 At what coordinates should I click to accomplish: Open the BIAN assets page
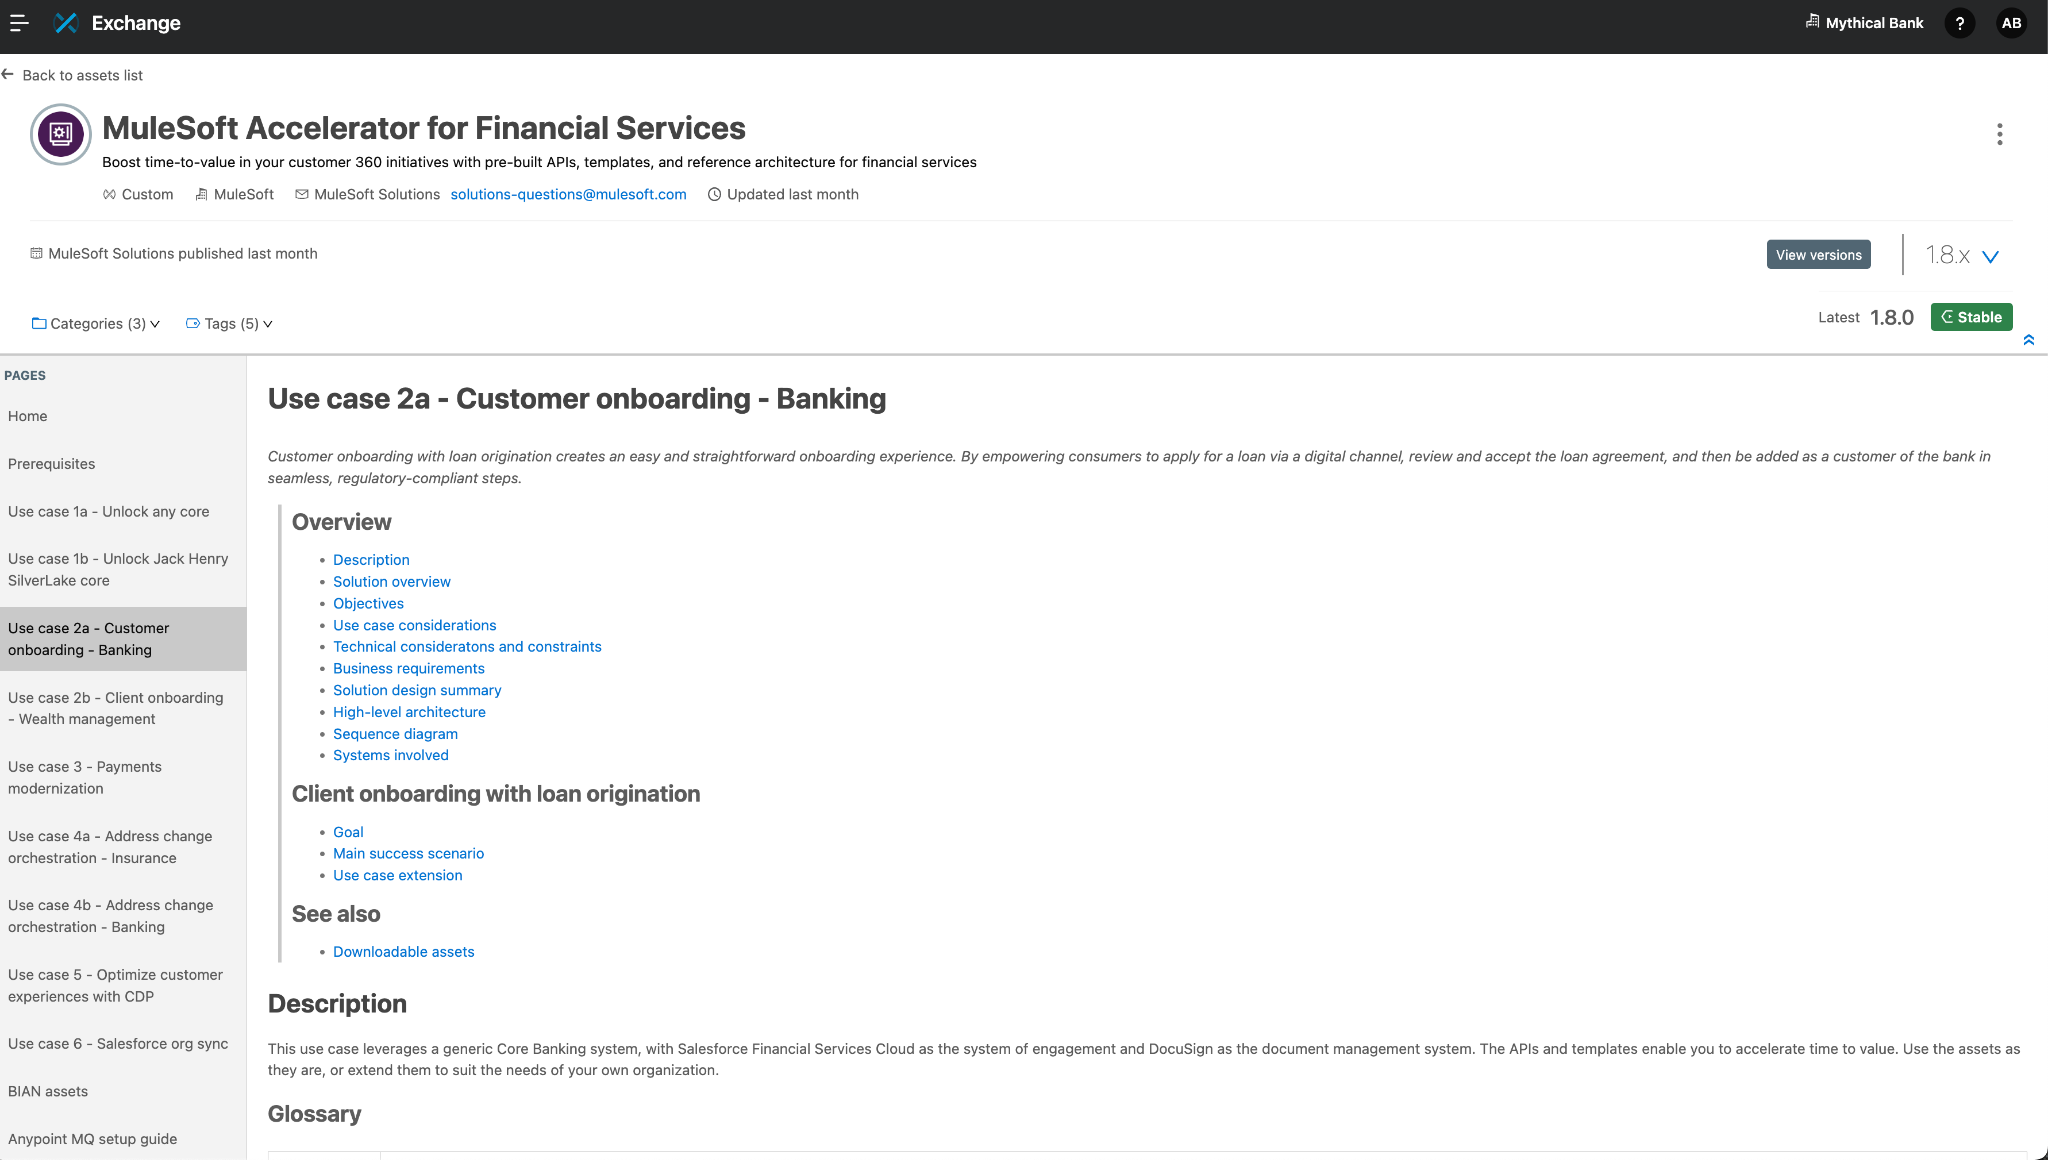click(x=48, y=1092)
